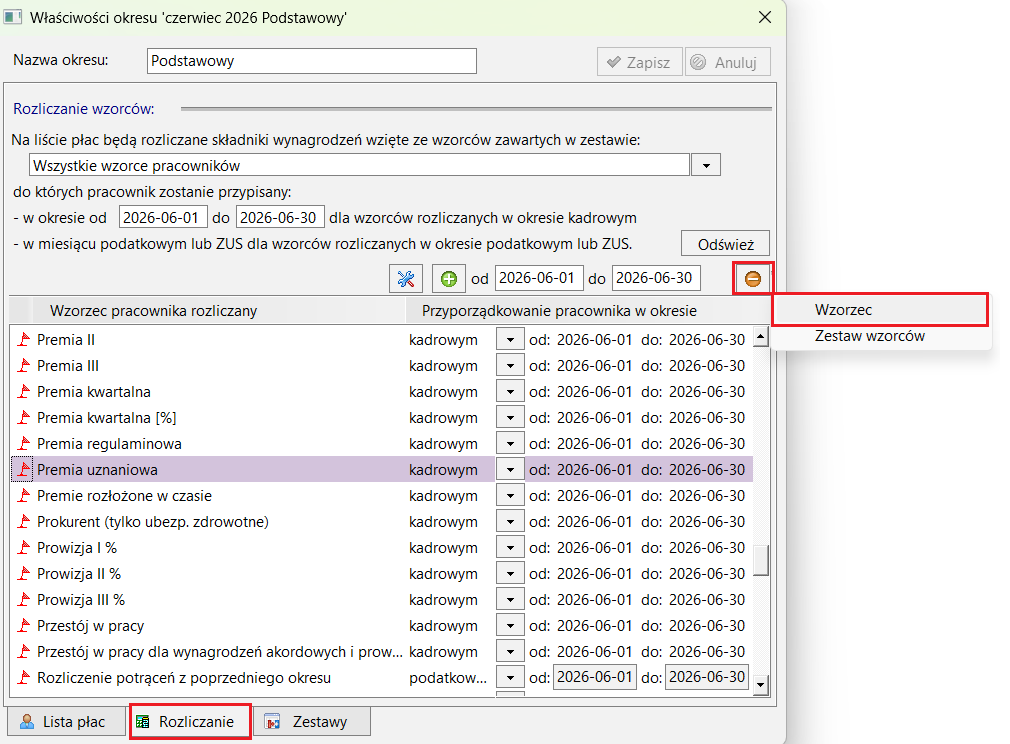Click the list scrollbar up arrow

click(761, 336)
